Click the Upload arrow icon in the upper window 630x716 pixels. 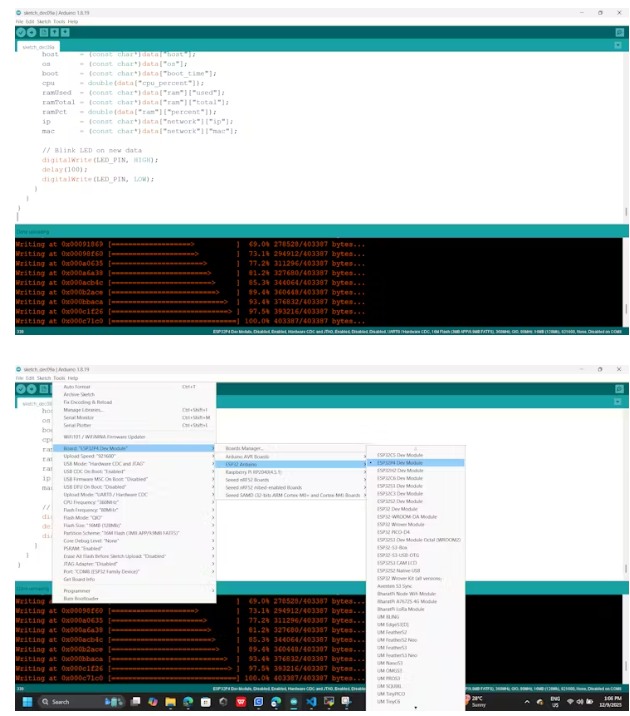pyautogui.click(x=29, y=32)
